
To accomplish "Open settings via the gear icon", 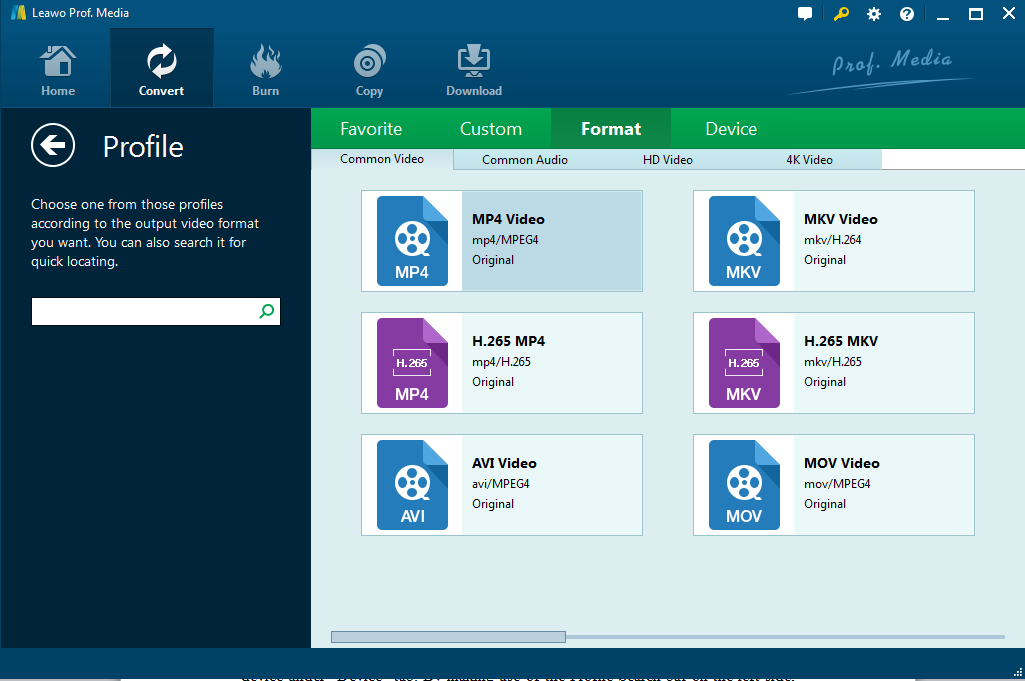I will (x=874, y=14).
